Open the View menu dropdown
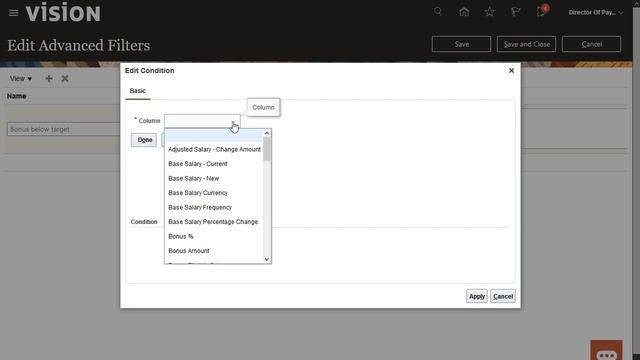 pyautogui.click(x=20, y=78)
